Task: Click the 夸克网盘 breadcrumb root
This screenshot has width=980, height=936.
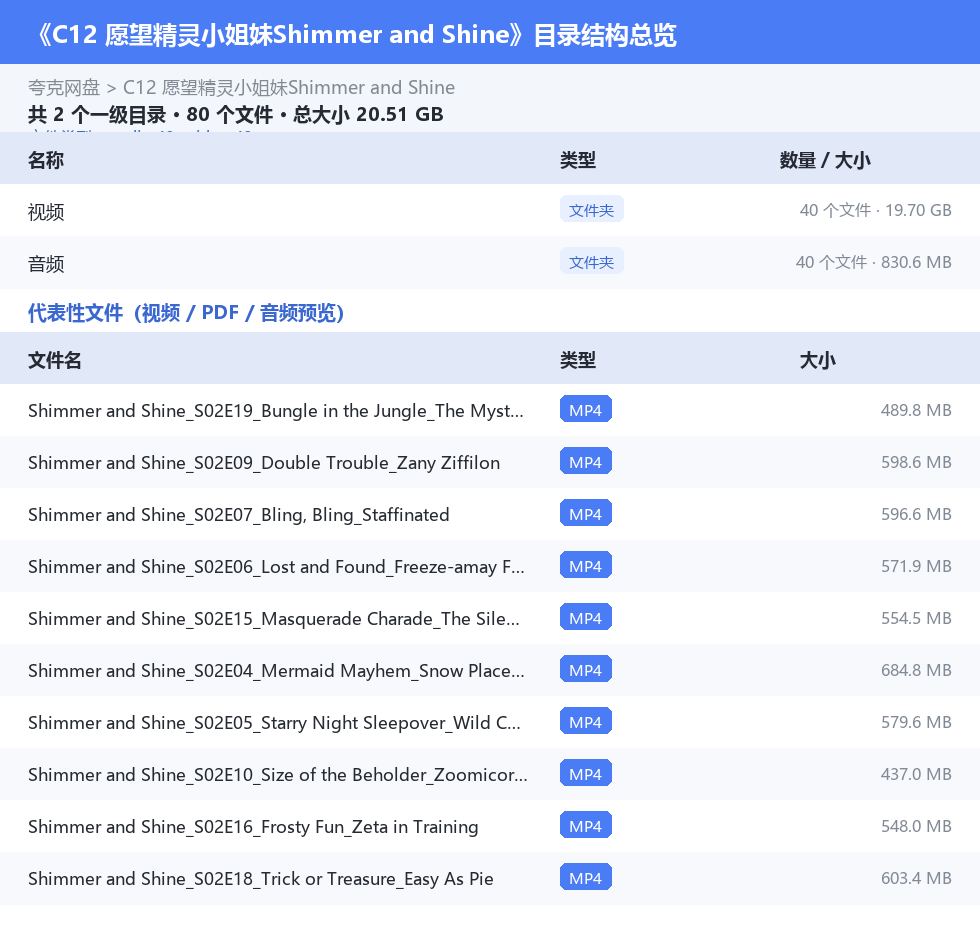Action: tap(64, 87)
